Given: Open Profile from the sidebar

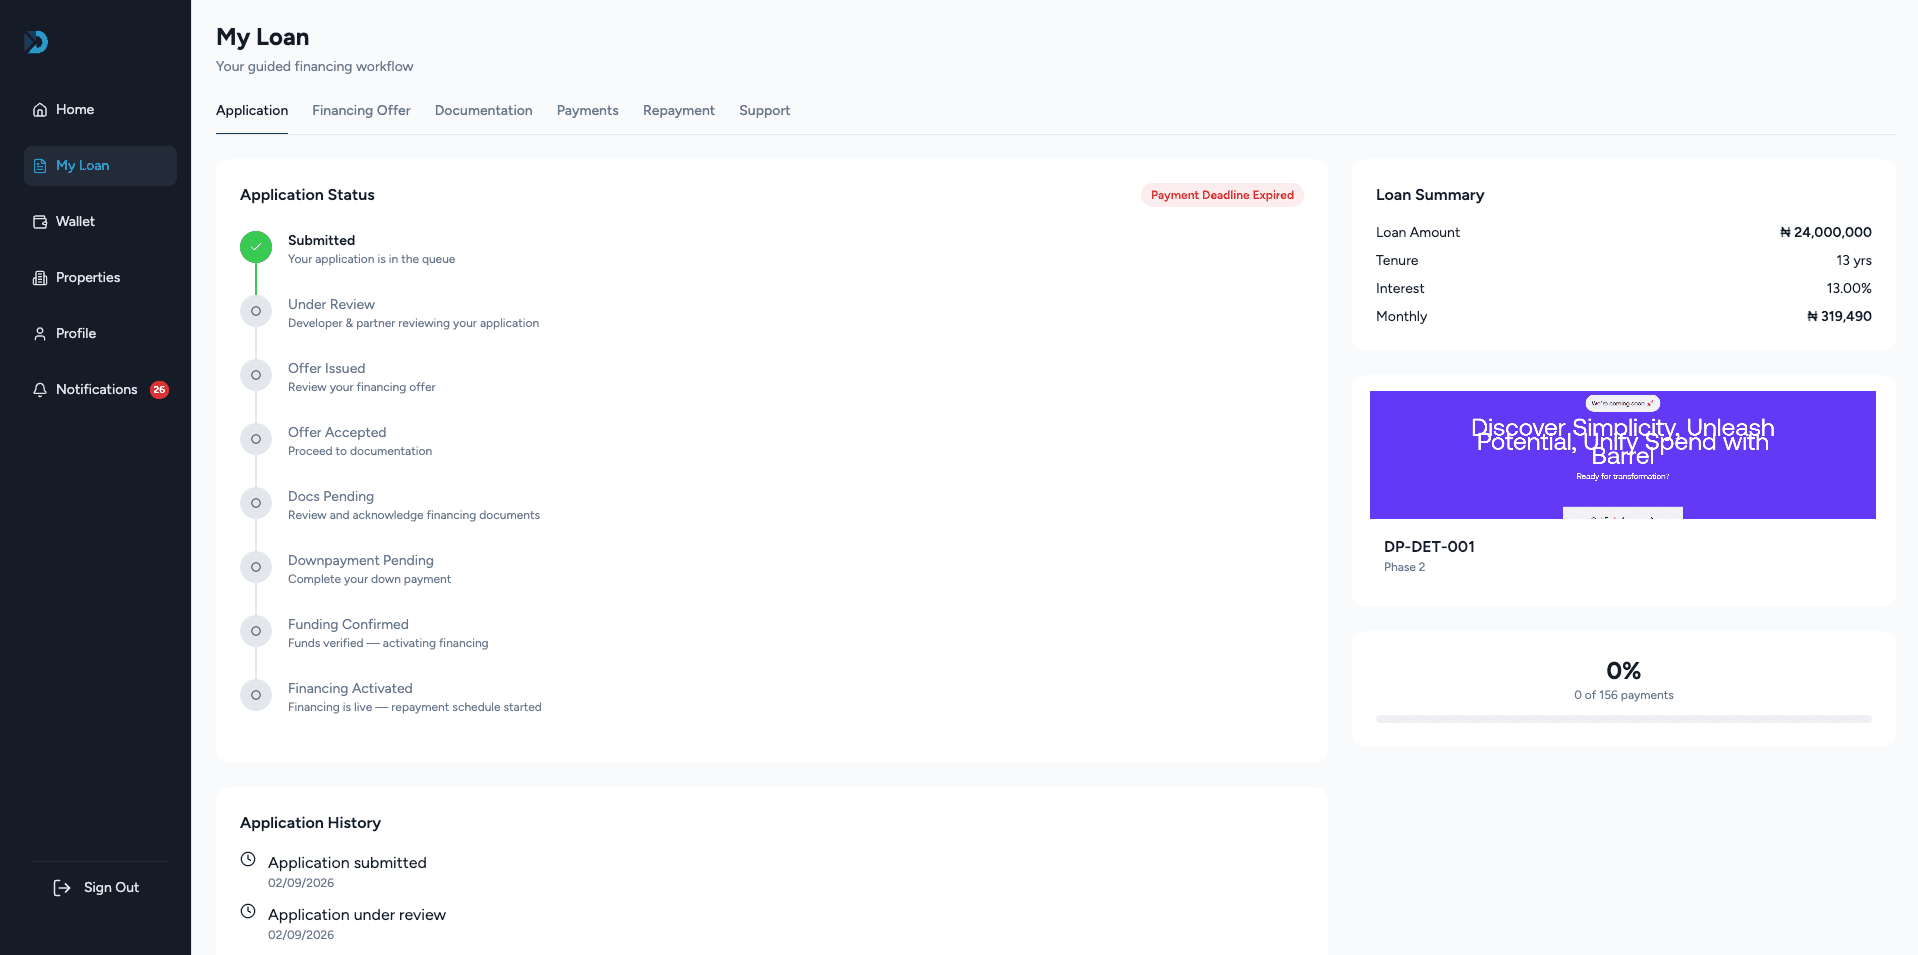Looking at the screenshot, I should coord(100,334).
